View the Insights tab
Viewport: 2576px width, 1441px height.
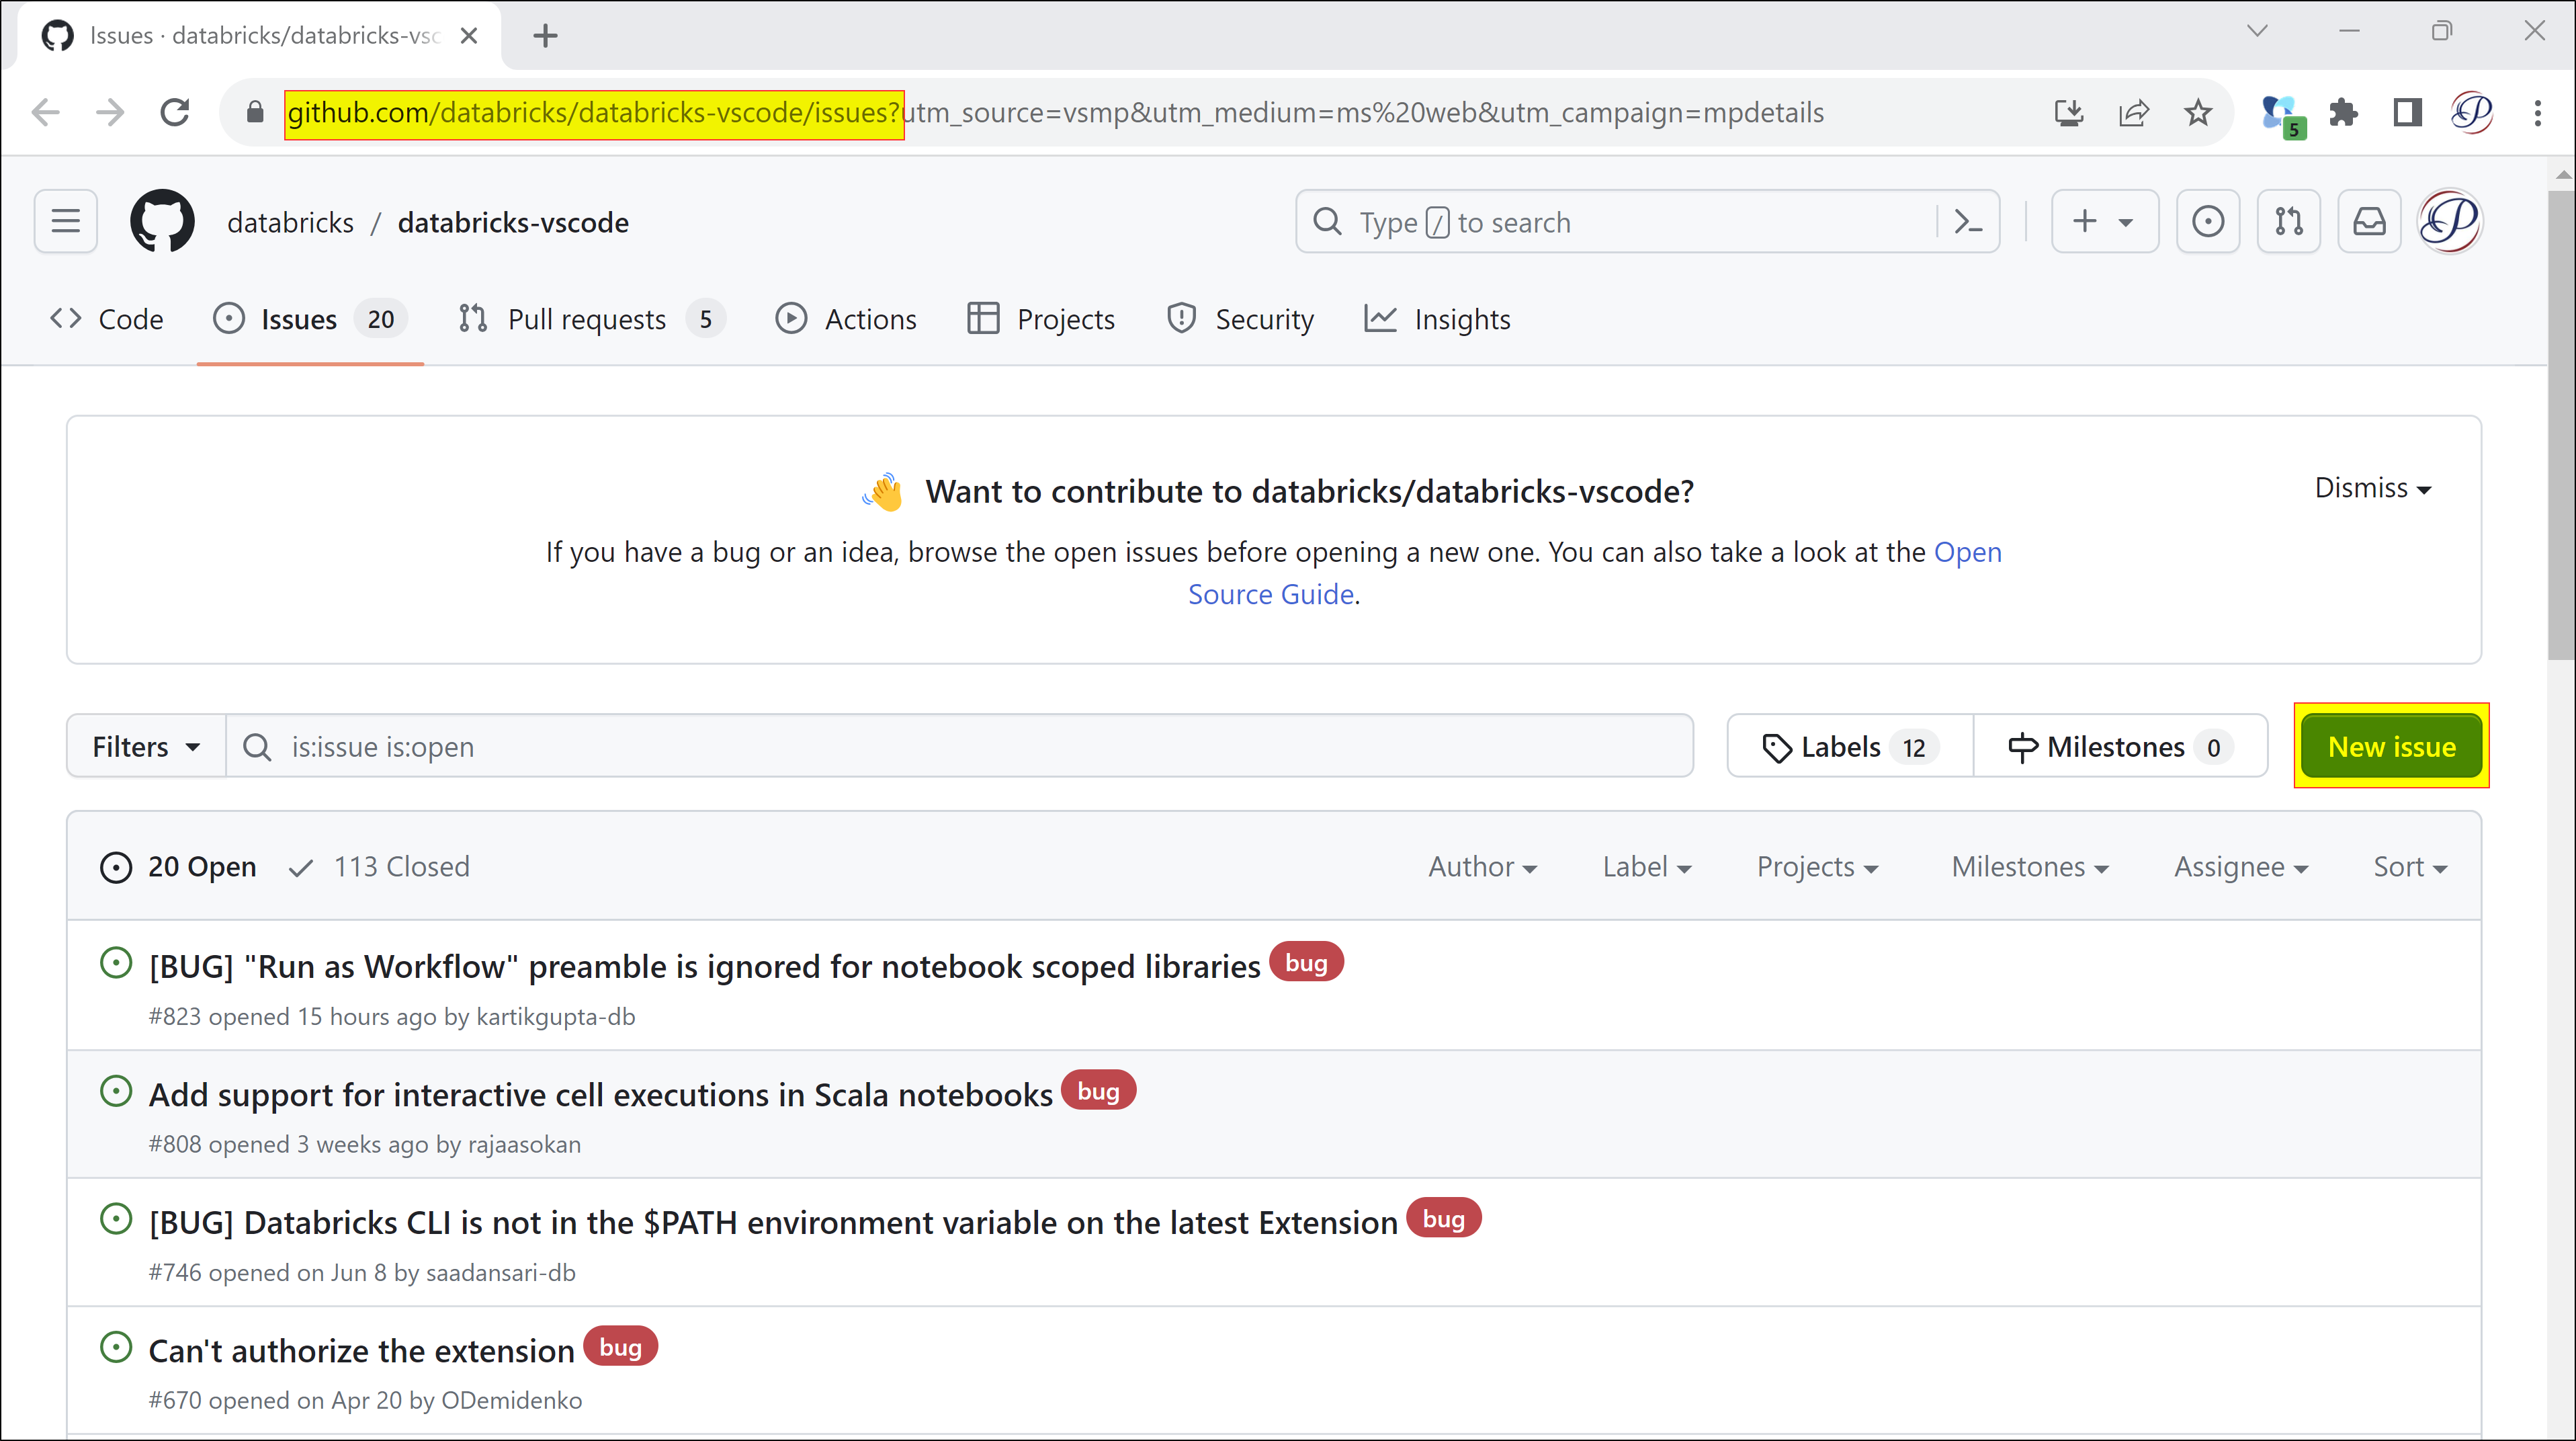click(x=1438, y=319)
